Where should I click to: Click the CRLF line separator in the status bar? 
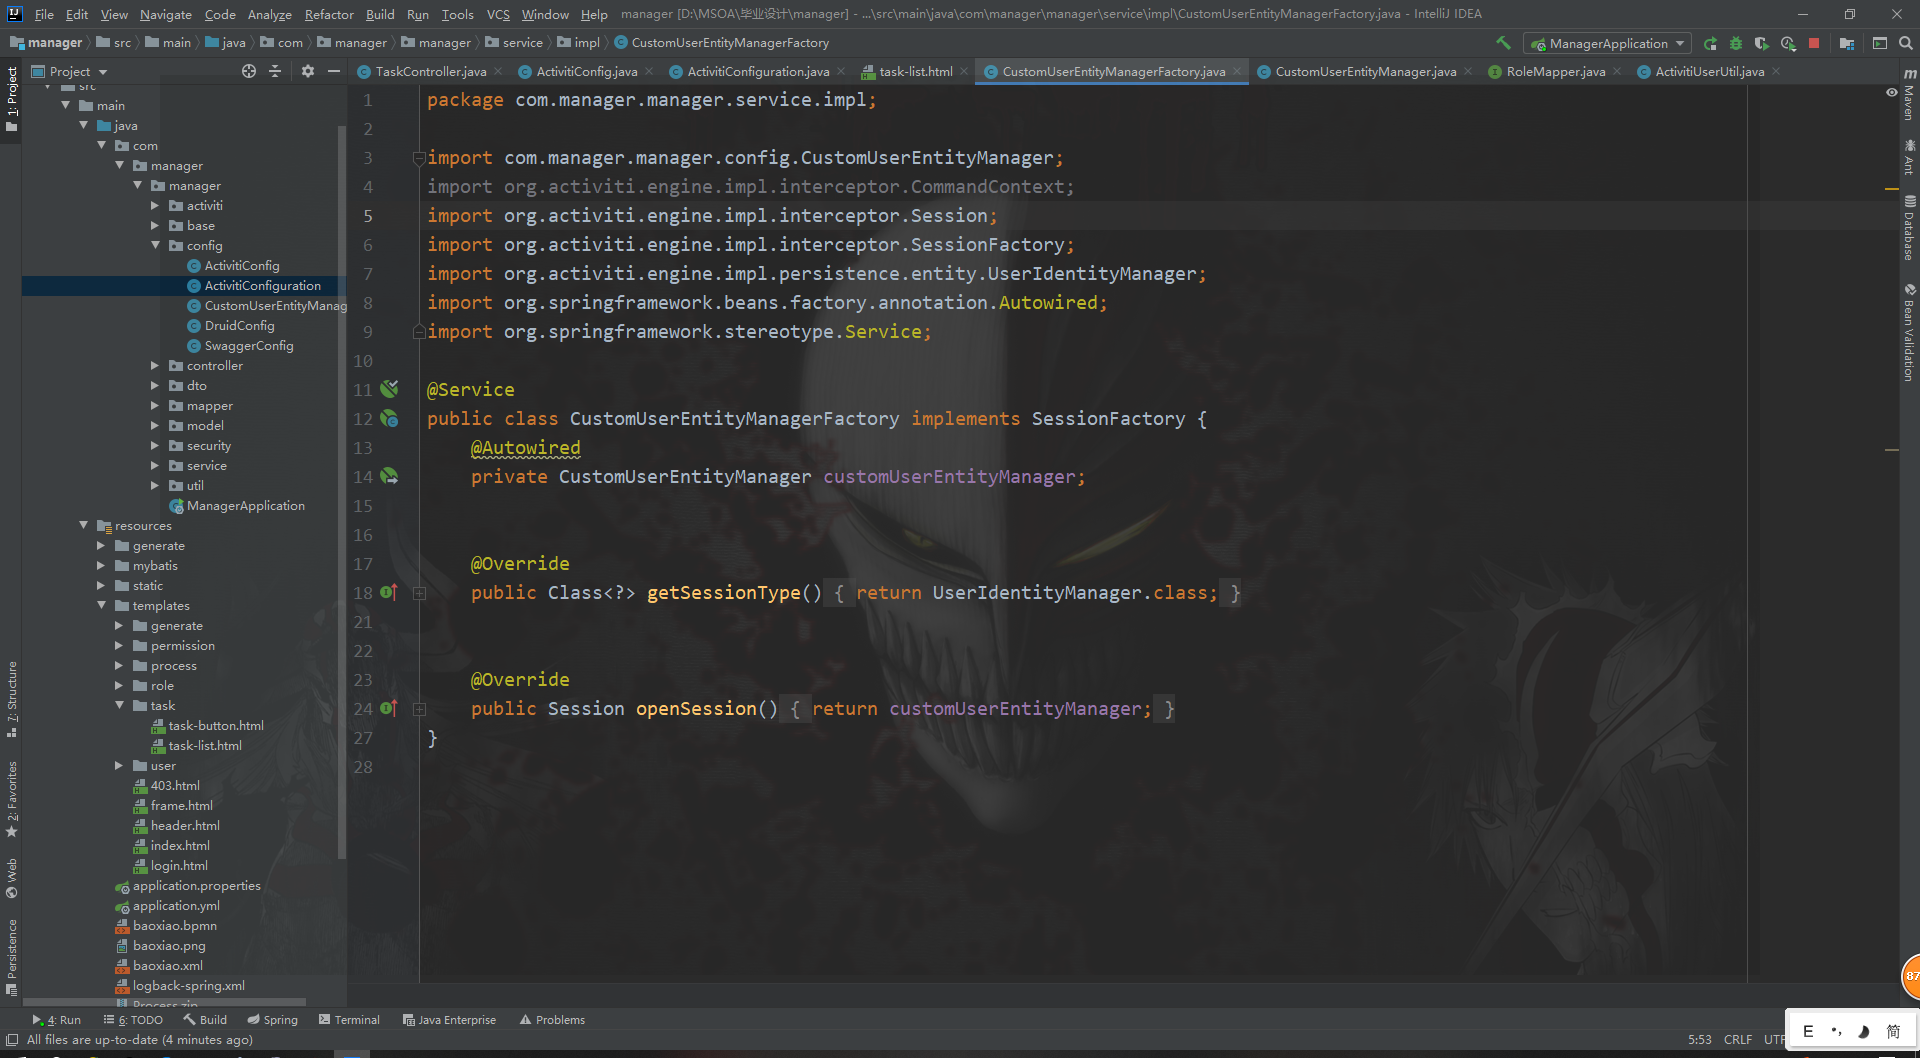tap(1738, 1040)
